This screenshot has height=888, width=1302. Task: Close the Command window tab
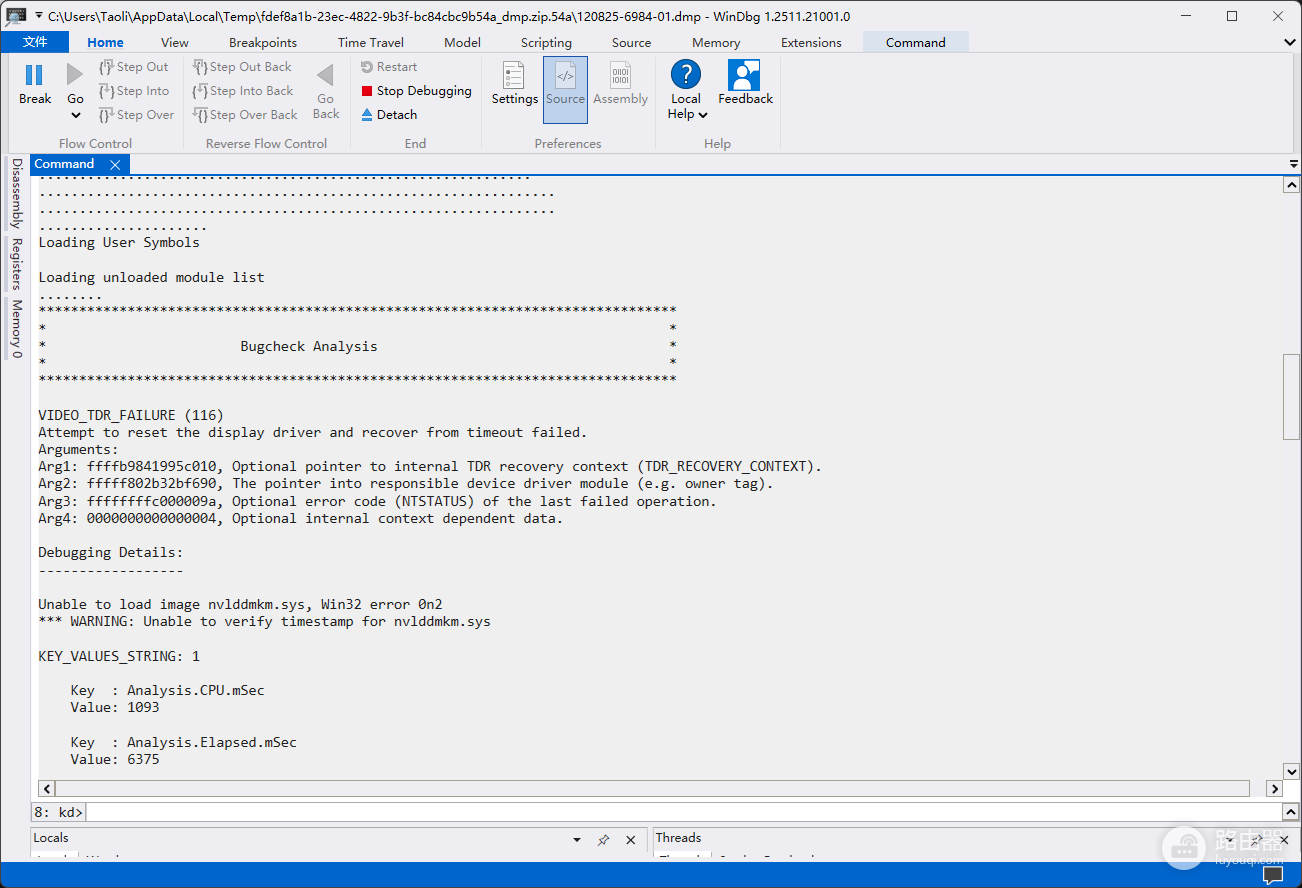click(115, 165)
